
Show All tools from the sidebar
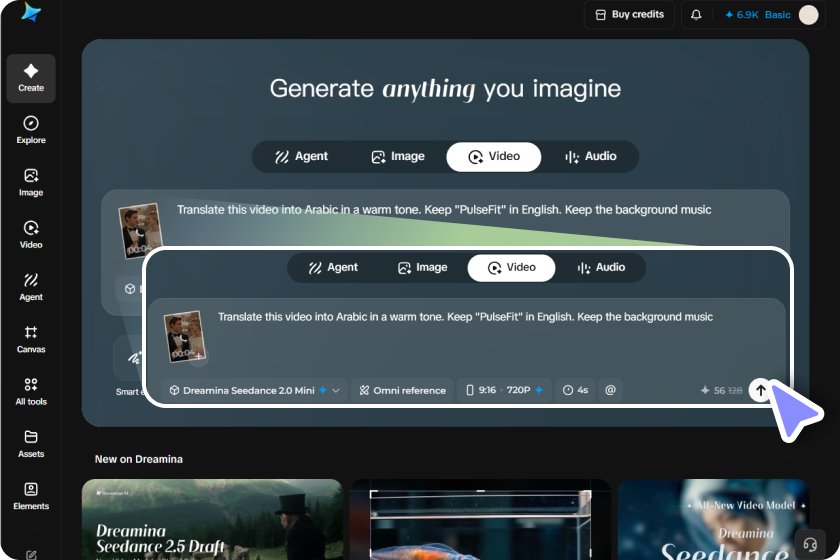(x=31, y=392)
